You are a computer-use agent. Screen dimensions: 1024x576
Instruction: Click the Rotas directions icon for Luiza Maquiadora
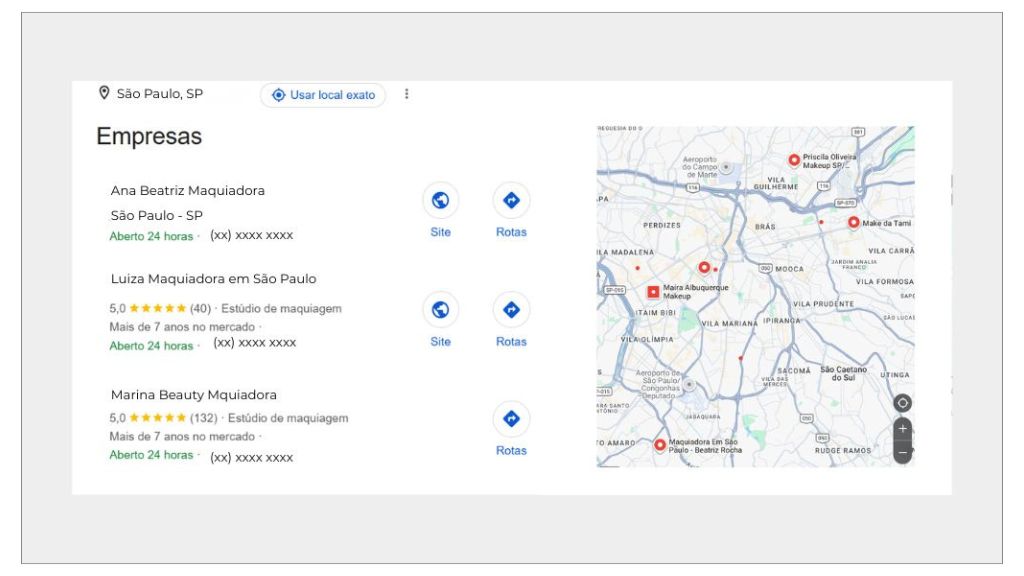511,310
